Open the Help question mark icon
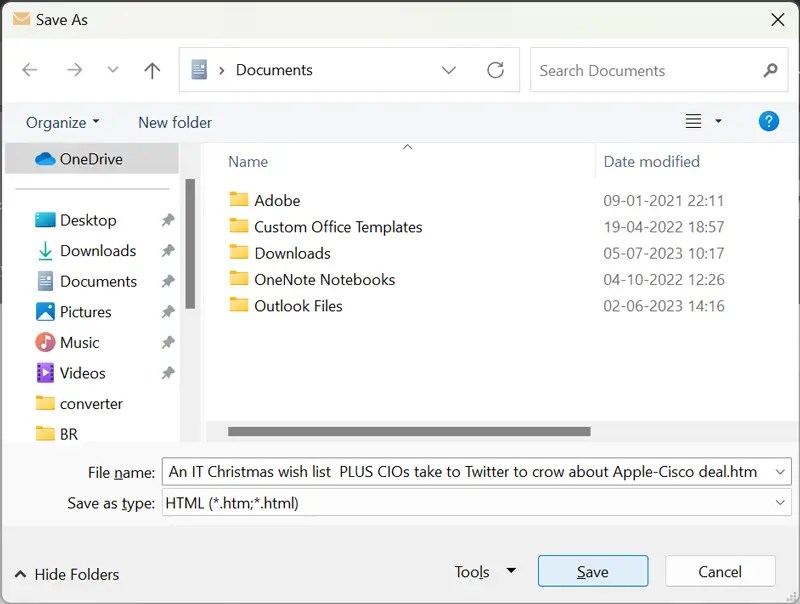Image resolution: width=800 pixels, height=604 pixels. pos(768,121)
